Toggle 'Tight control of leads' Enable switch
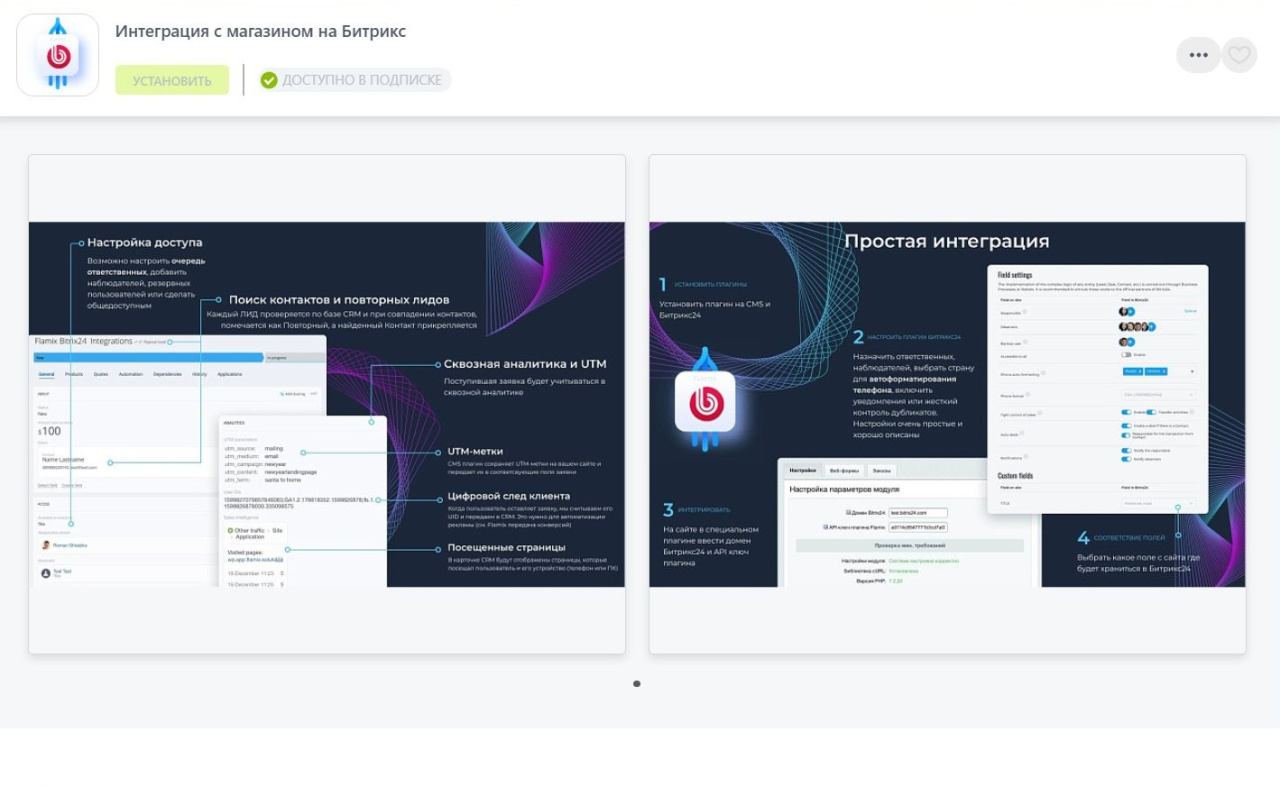This screenshot has height=787, width=1280. click(x=1126, y=412)
